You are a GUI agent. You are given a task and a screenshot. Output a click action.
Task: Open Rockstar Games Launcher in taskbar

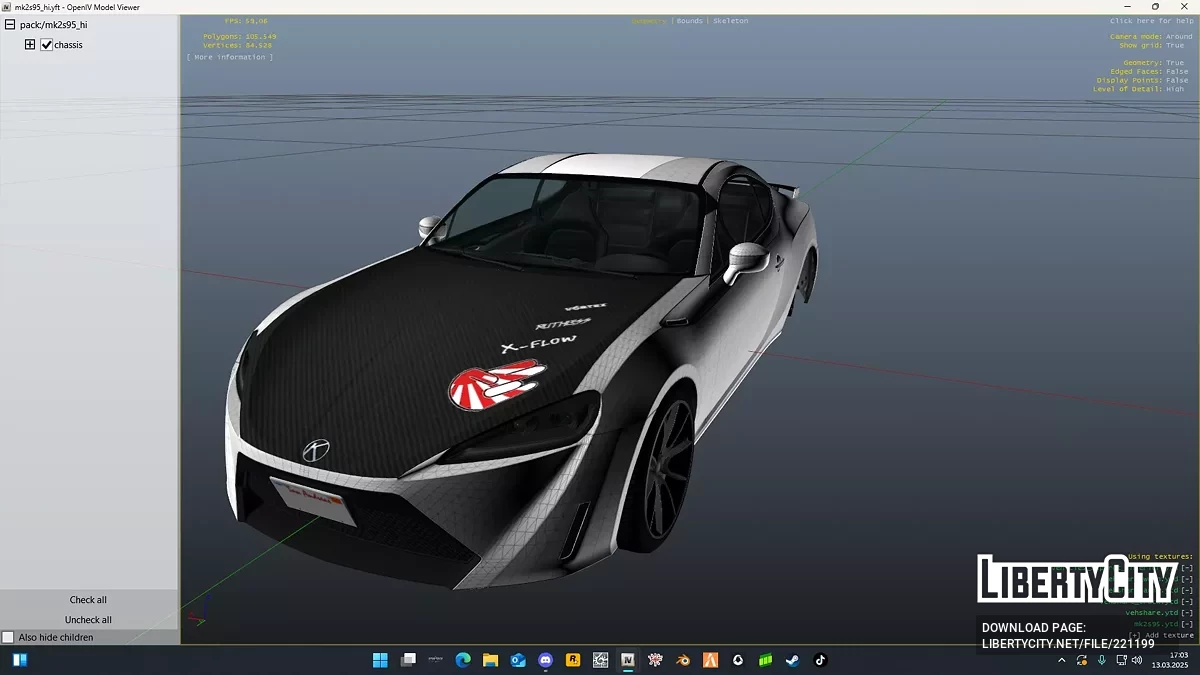pos(573,660)
